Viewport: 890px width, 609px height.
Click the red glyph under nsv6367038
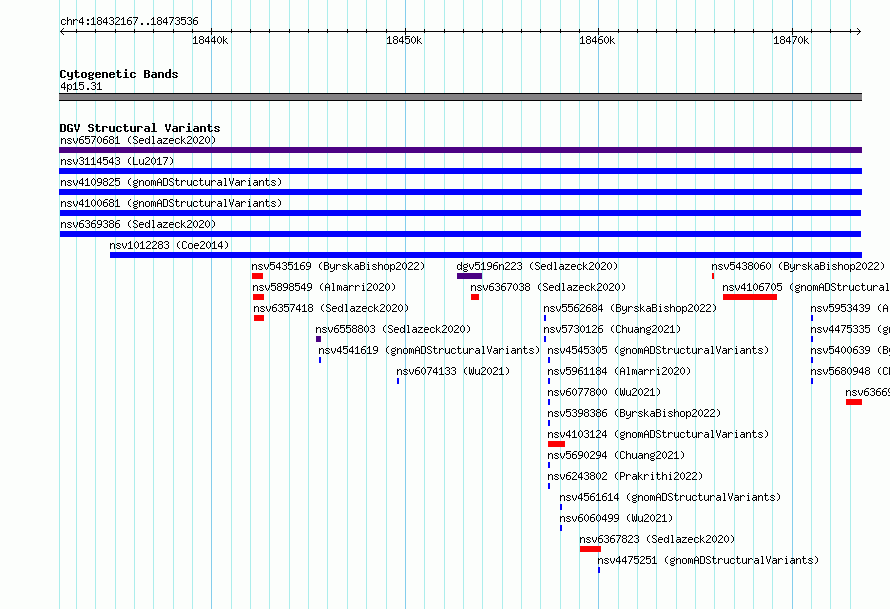pos(475,297)
